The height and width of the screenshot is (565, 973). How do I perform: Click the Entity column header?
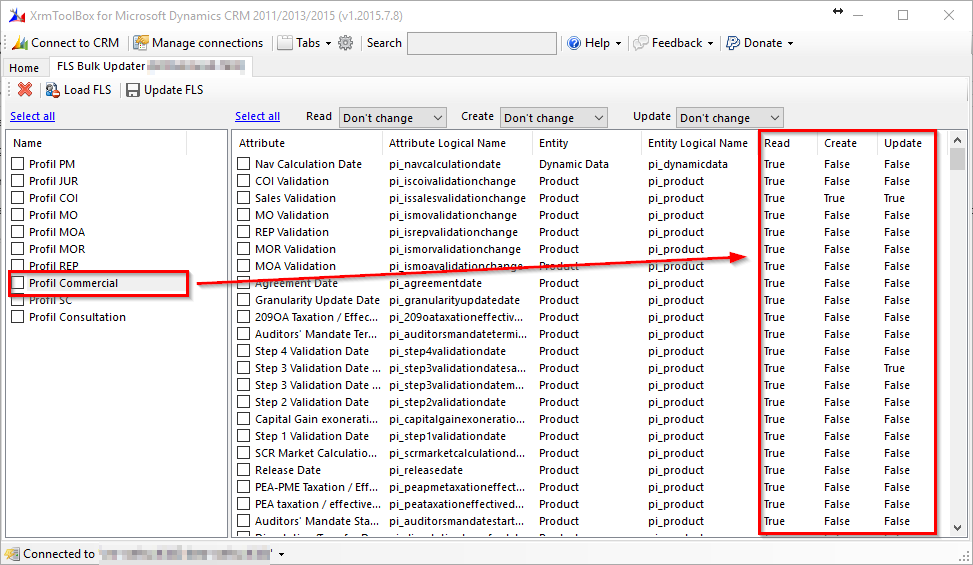(x=587, y=143)
